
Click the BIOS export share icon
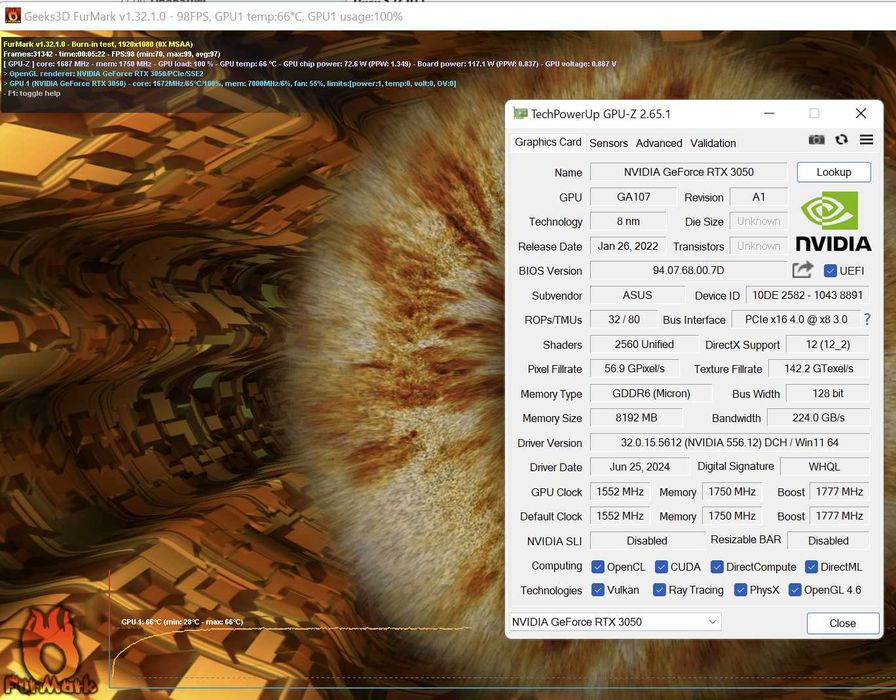pos(802,270)
